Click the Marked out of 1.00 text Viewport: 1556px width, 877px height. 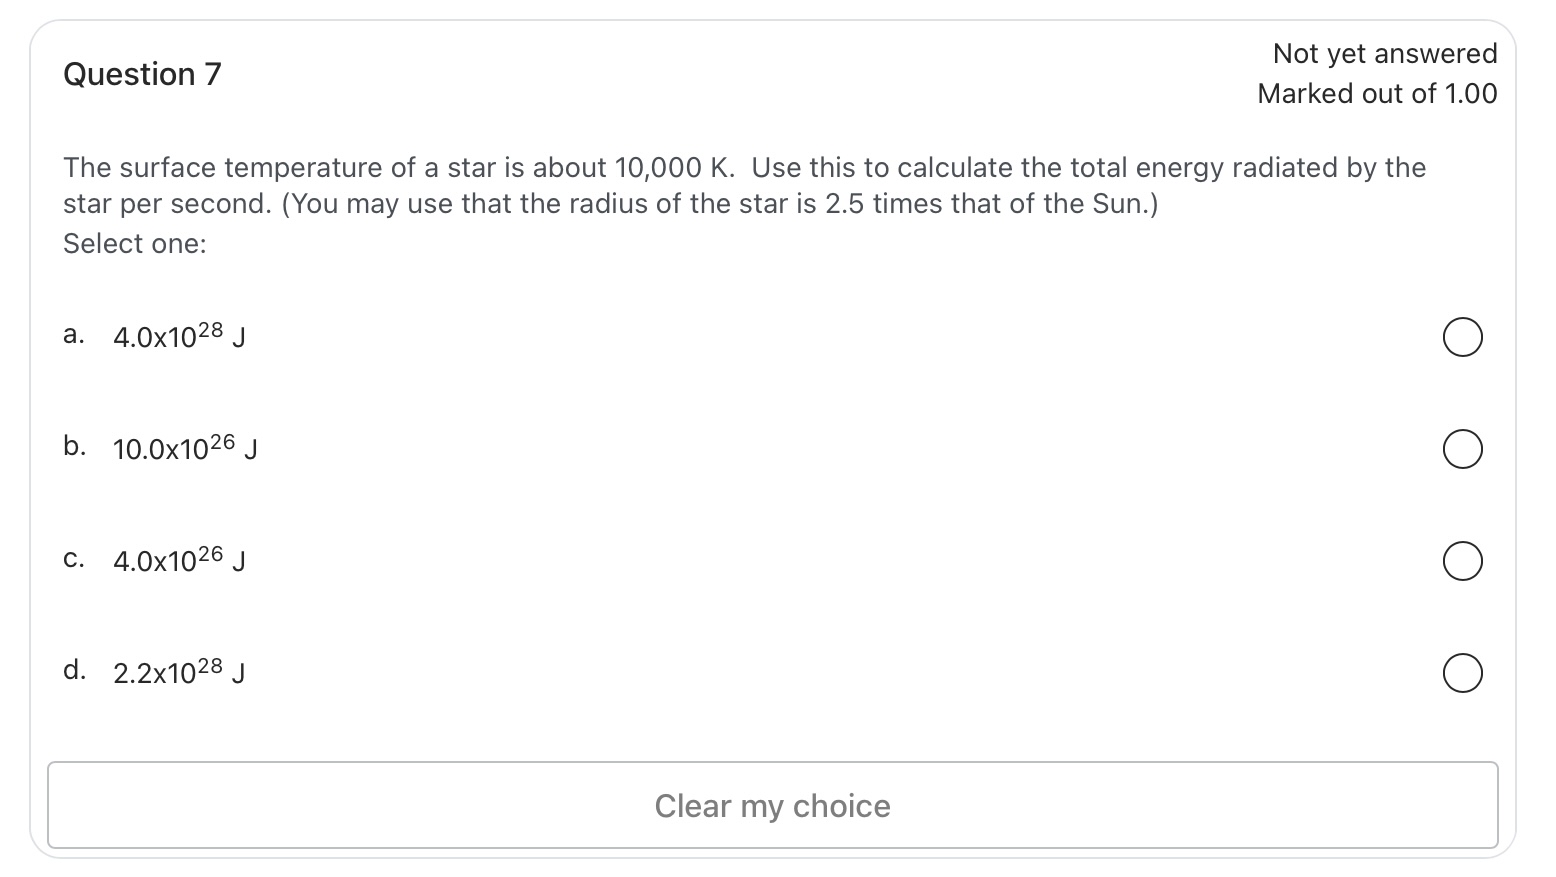(1378, 93)
